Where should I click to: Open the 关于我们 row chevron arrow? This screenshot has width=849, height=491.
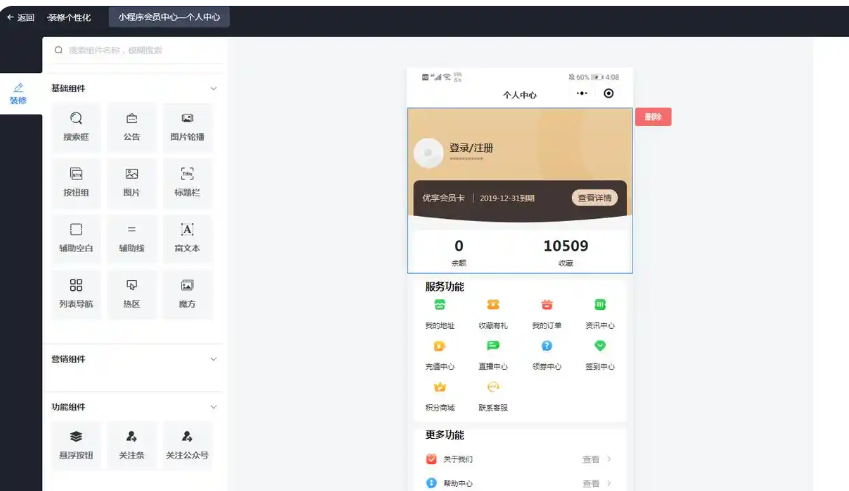[x=609, y=459]
